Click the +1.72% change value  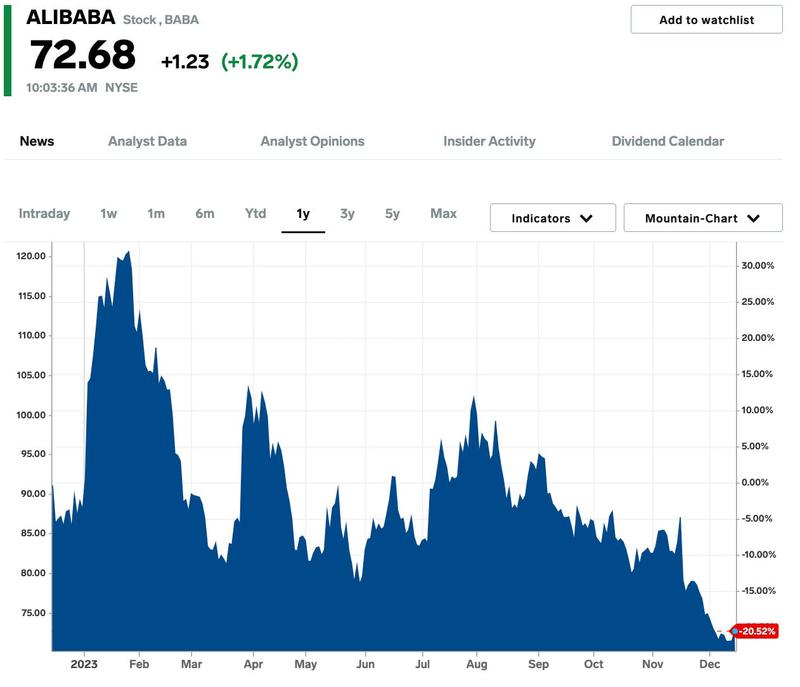coord(260,62)
